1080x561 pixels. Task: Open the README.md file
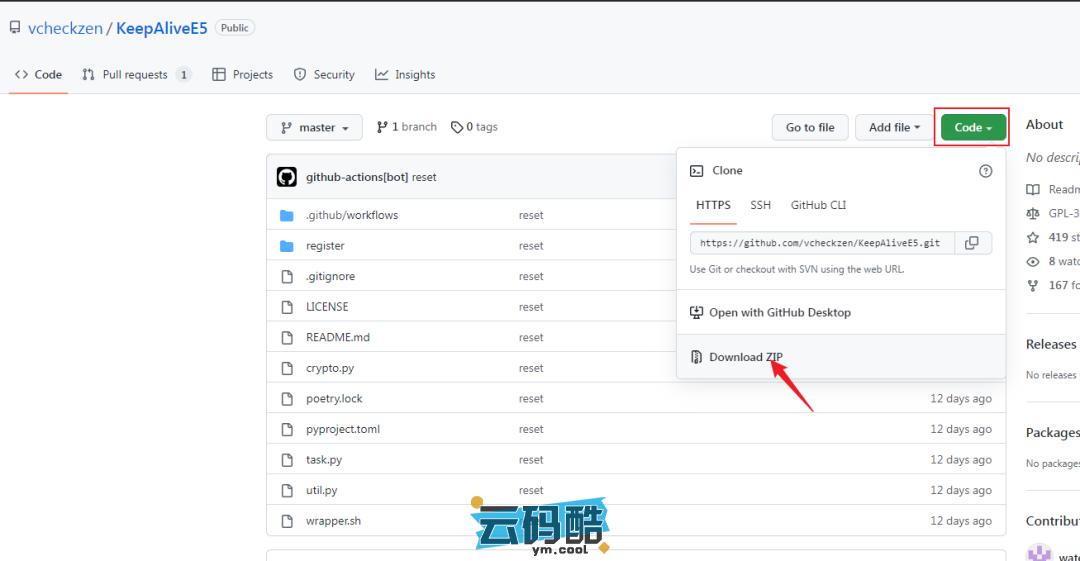[x=338, y=338]
